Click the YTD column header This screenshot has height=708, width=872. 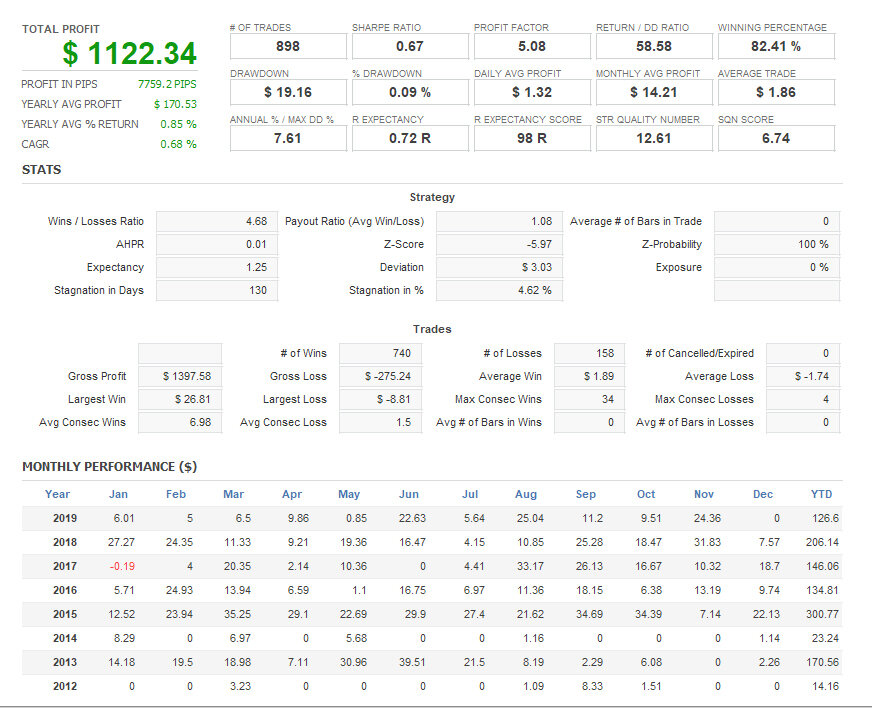click(821, 494)
